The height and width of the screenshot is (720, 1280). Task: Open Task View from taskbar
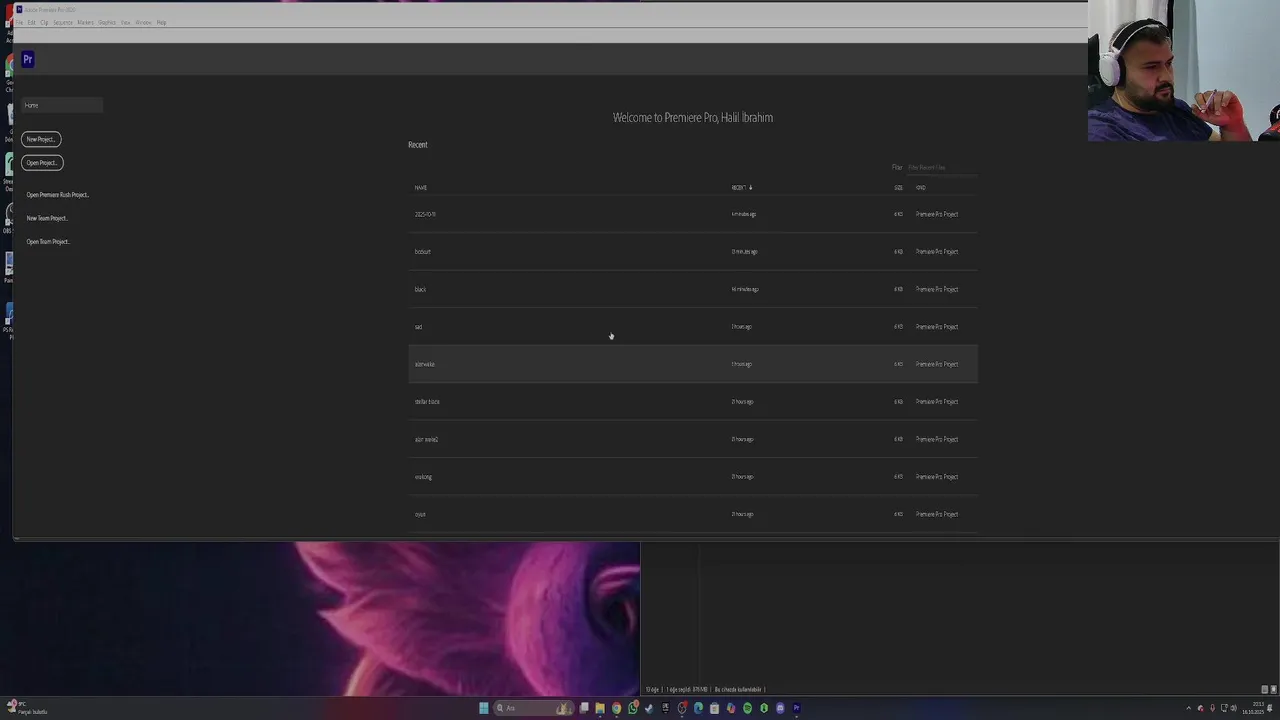pyautogui.click(x=584, y=708)
